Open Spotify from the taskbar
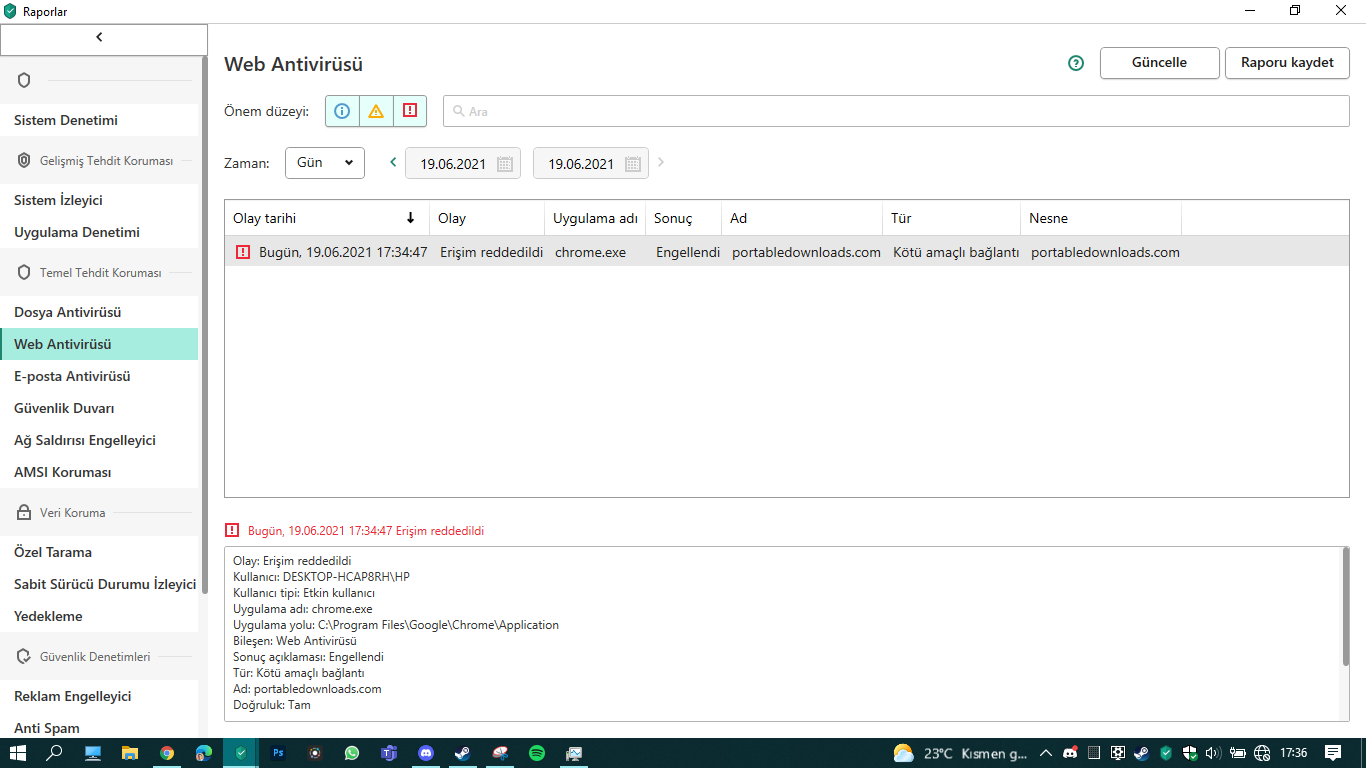The height and width of the screenshot is (768, 1366). click(x=537, y=753)
